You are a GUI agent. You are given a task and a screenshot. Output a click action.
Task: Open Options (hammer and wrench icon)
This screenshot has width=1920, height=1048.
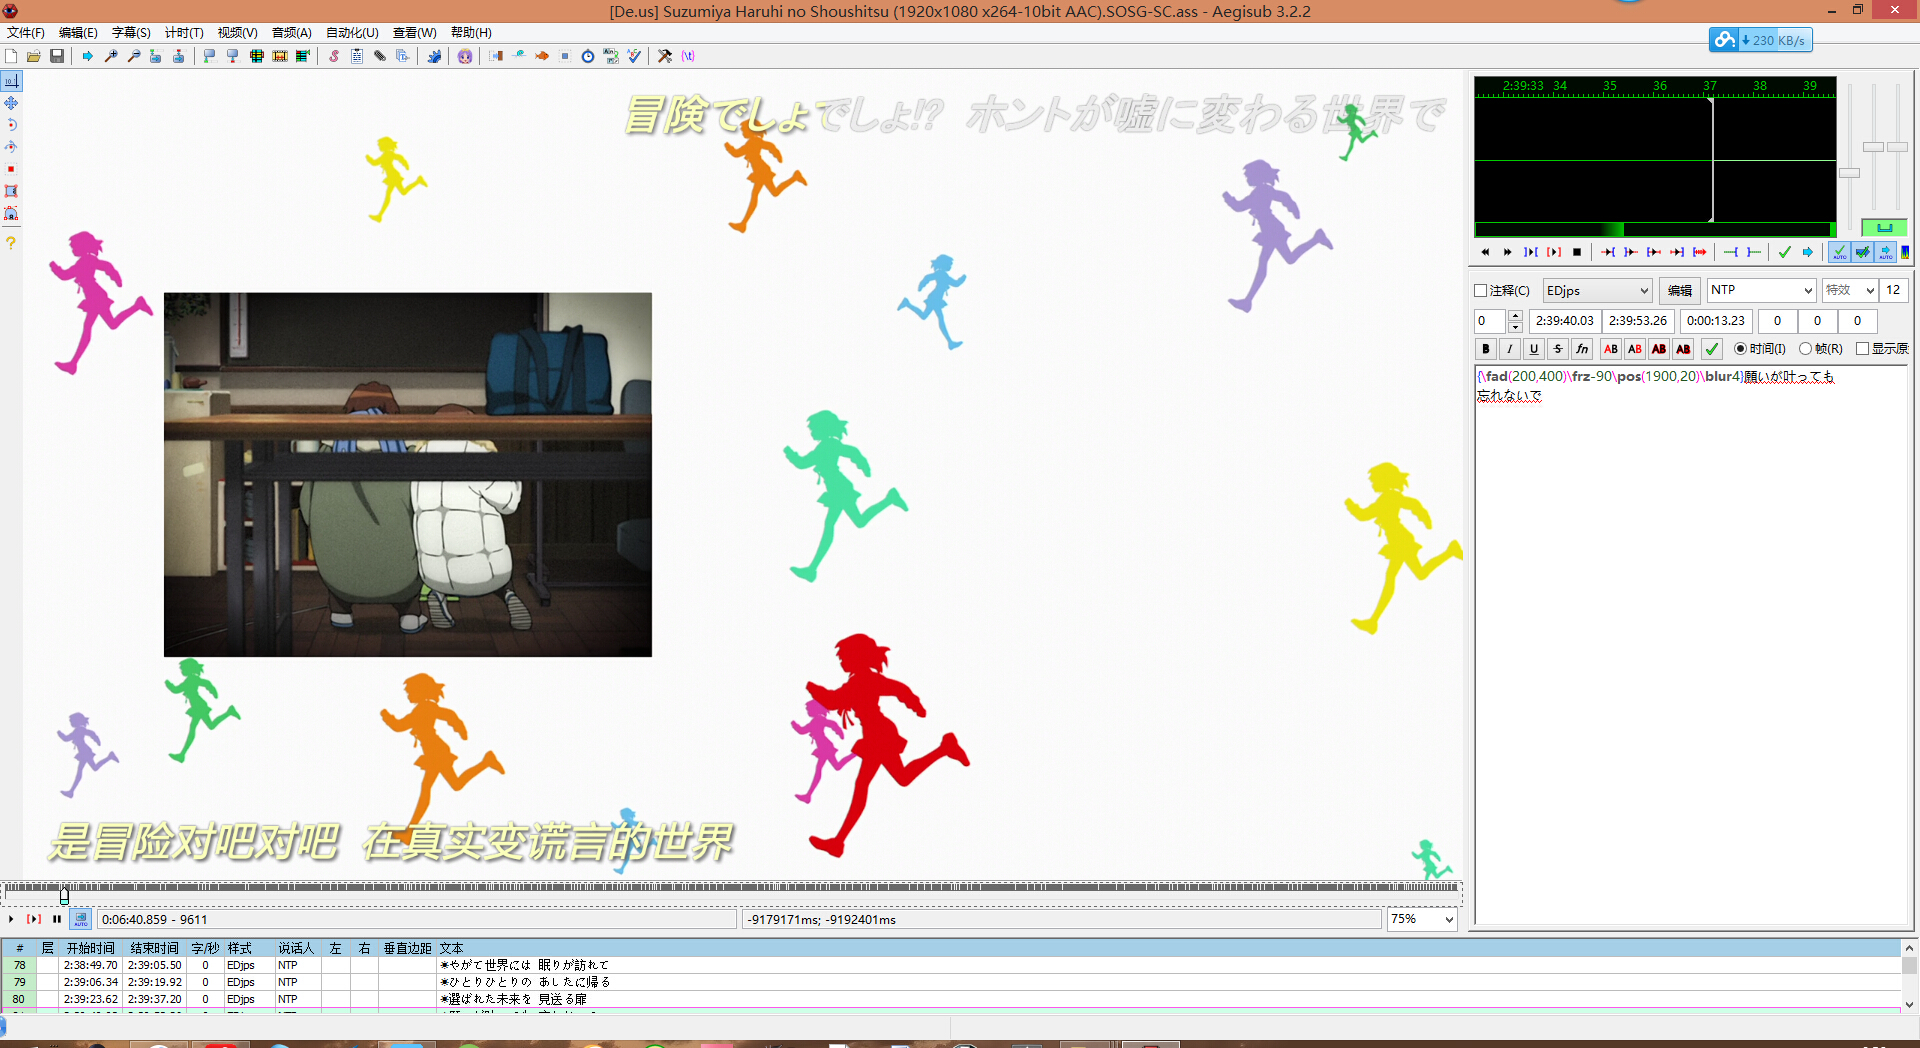pos(665,56)
